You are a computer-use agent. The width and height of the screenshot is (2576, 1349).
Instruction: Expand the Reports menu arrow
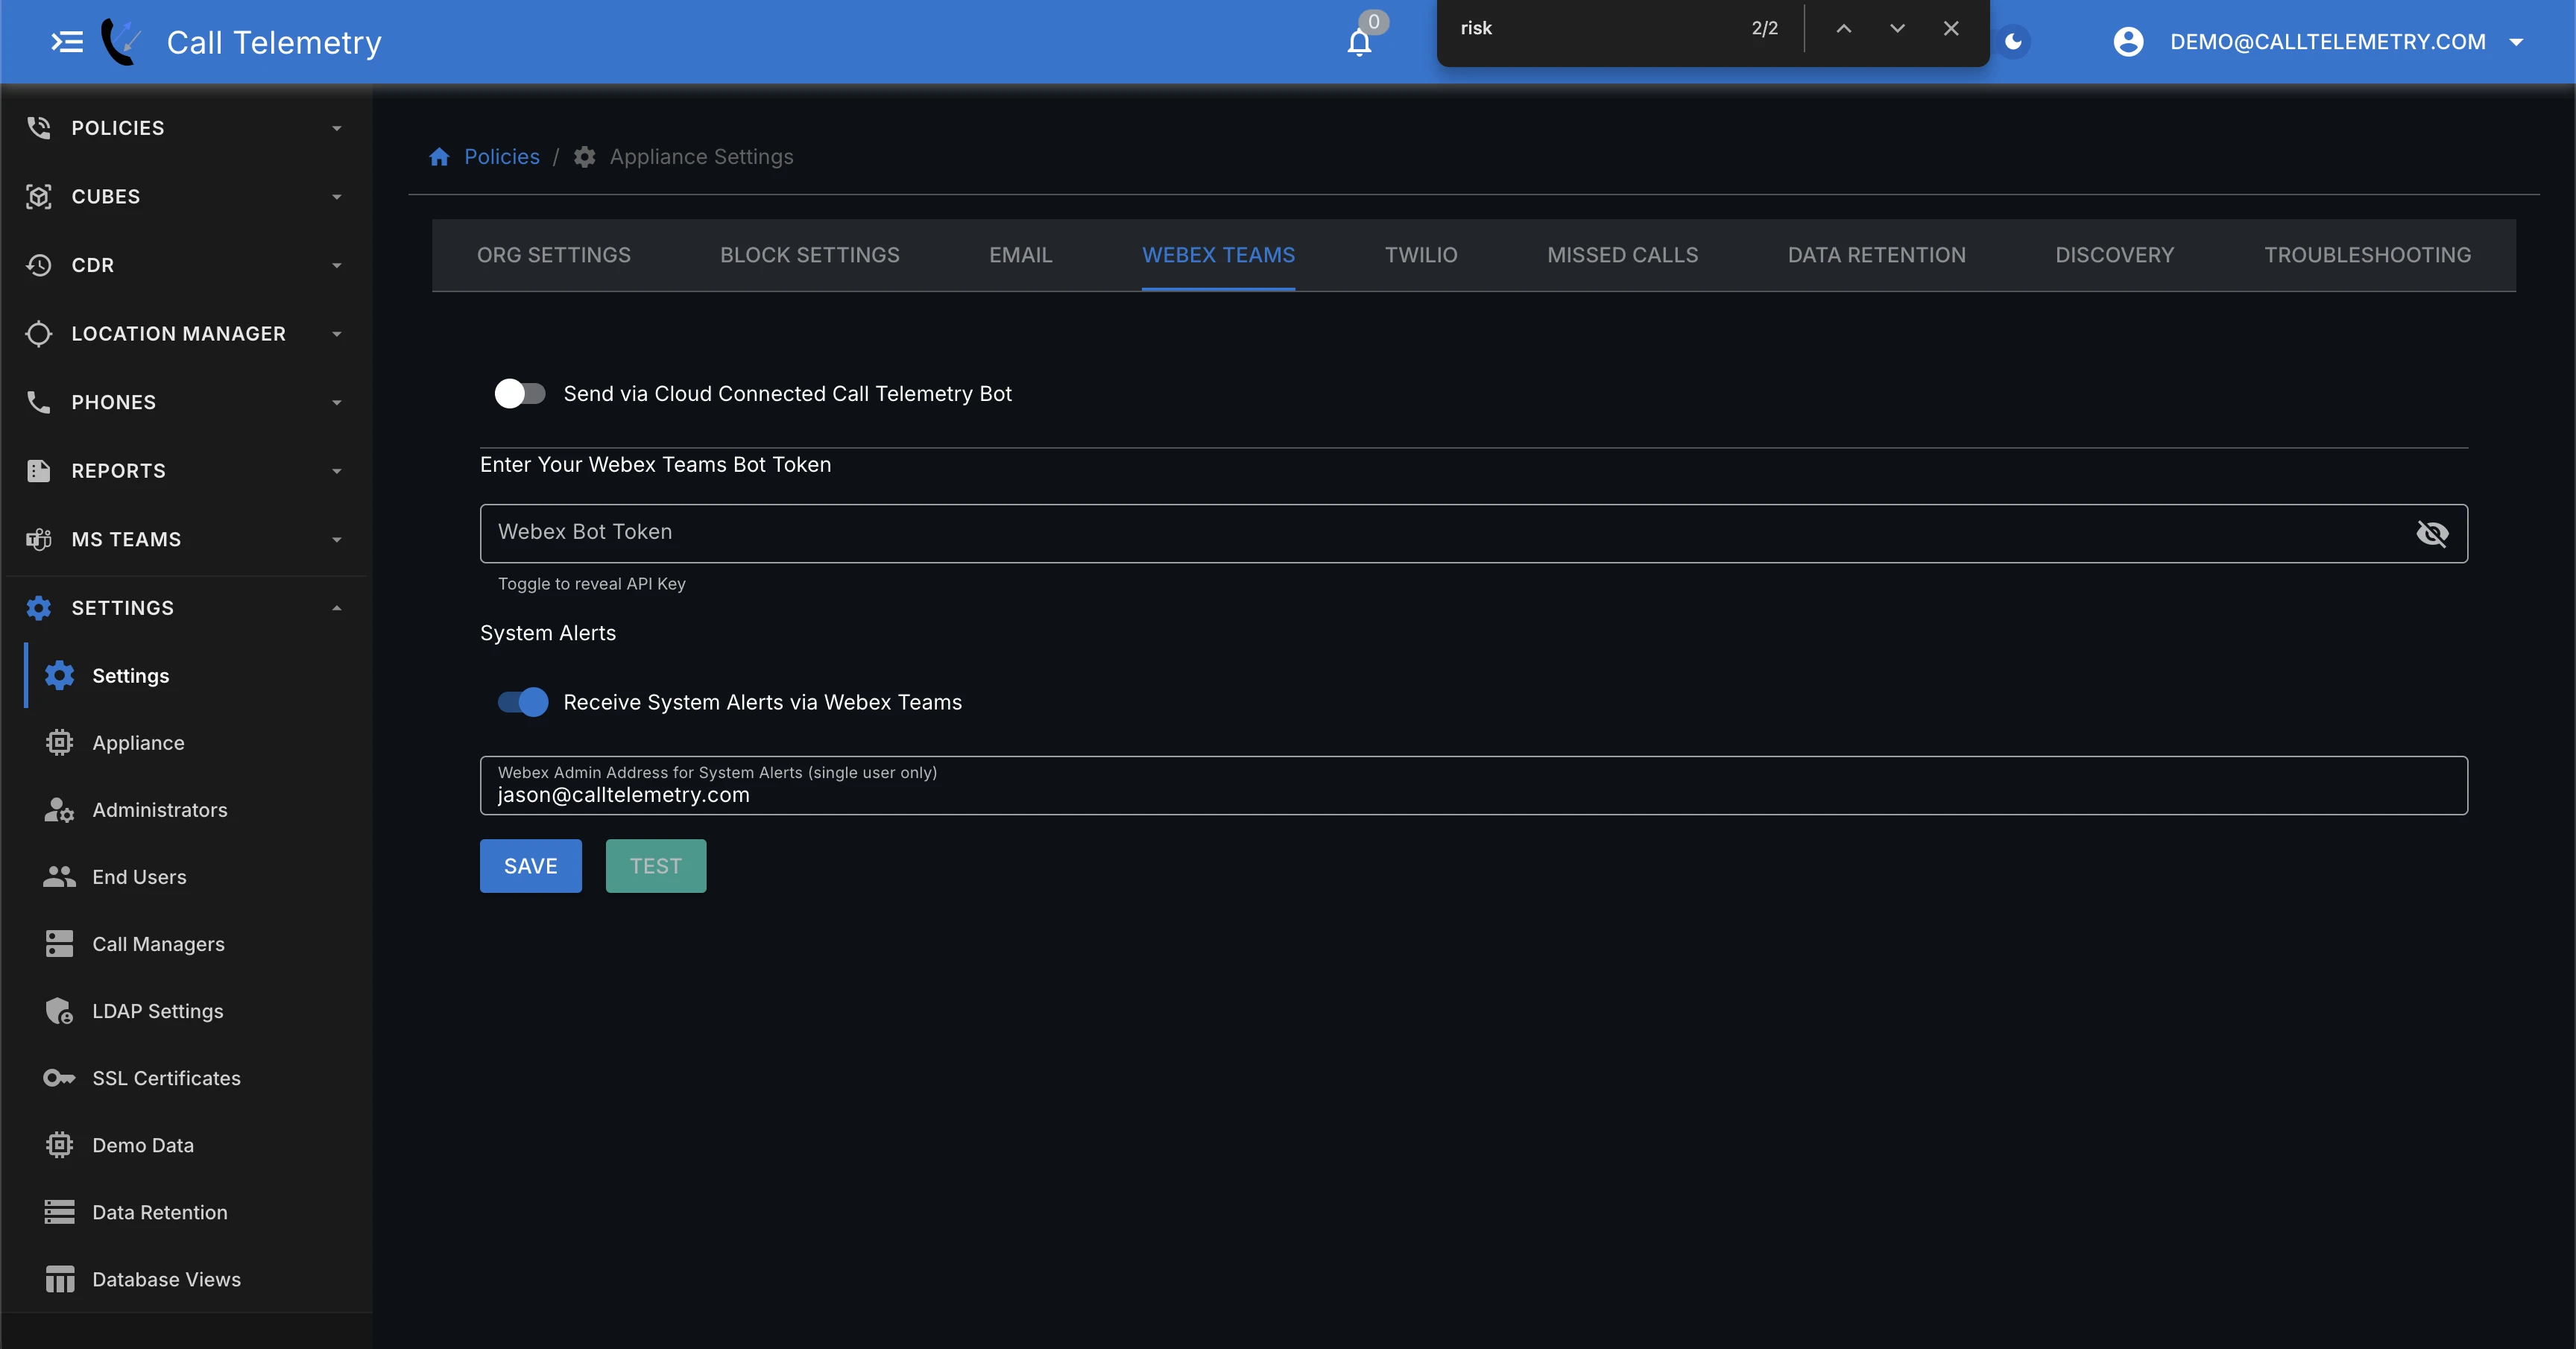click(x=337, y=471)
